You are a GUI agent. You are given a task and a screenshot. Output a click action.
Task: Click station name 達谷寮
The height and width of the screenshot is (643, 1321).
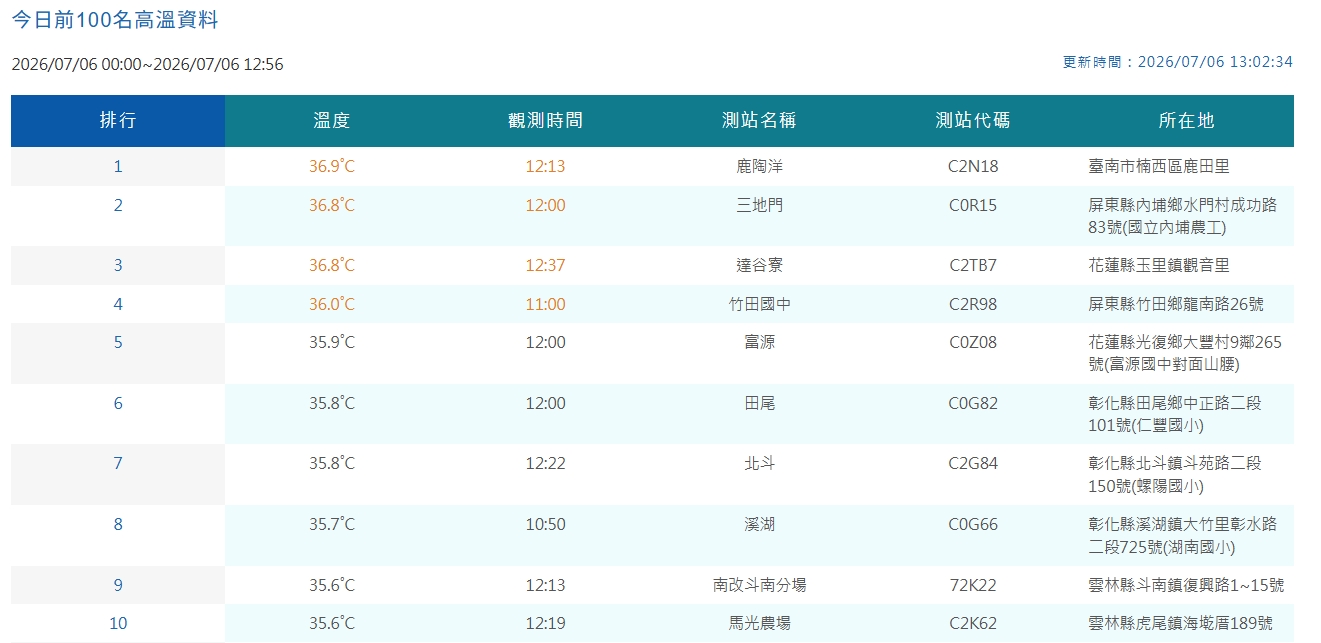pos(759,265)
